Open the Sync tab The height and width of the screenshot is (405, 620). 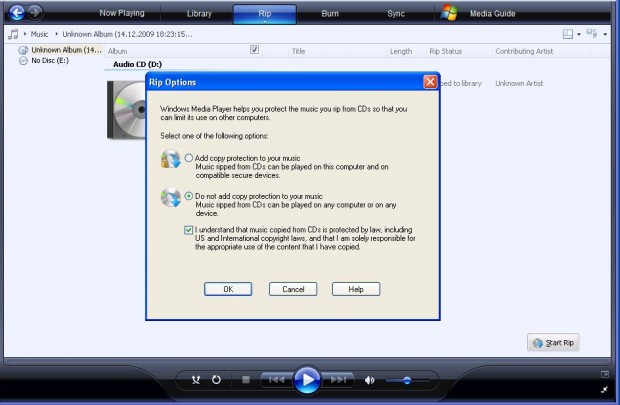(x=396, y=13)
